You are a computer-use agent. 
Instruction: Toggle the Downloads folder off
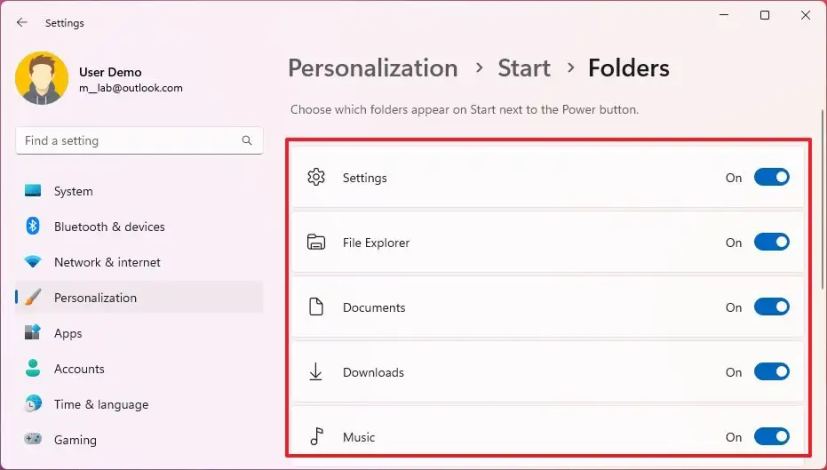pos(771,372)
